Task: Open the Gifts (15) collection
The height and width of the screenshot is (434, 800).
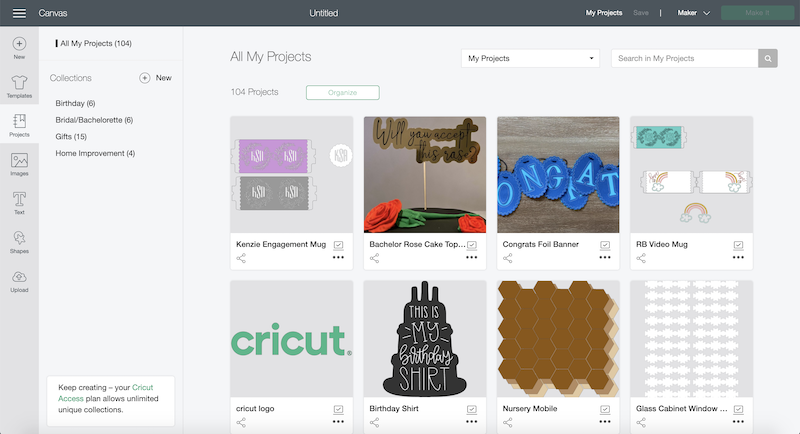Action: [71, 137]
